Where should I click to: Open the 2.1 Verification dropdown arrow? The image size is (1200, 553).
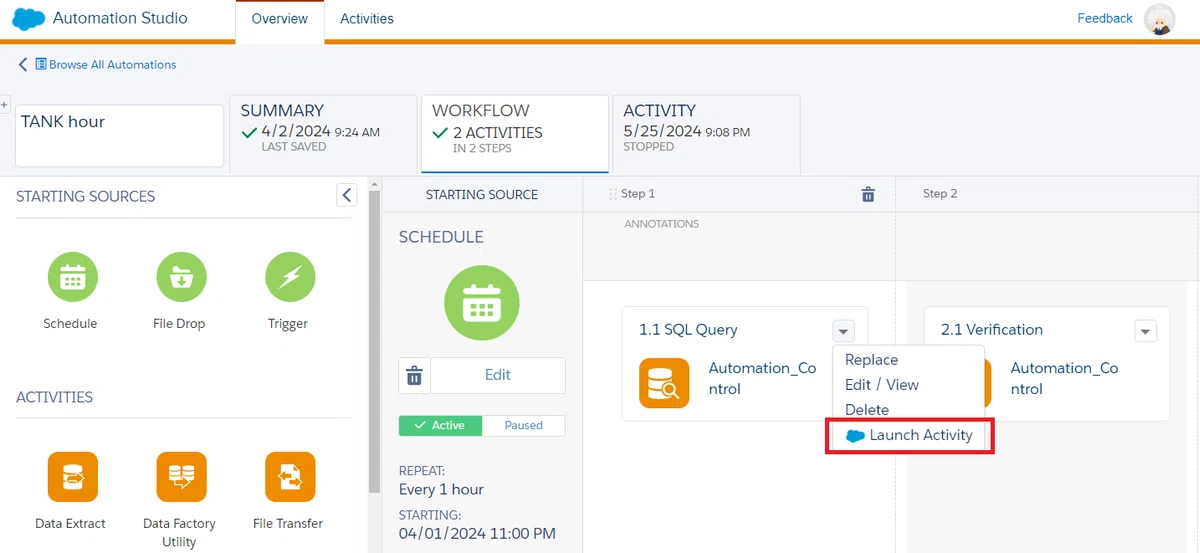click(1145, 331)
